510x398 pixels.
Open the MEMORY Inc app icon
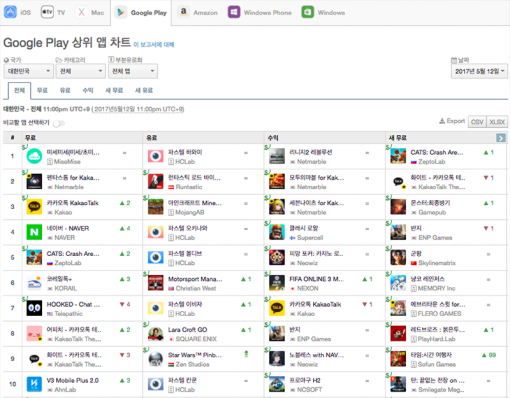point(398,283)
